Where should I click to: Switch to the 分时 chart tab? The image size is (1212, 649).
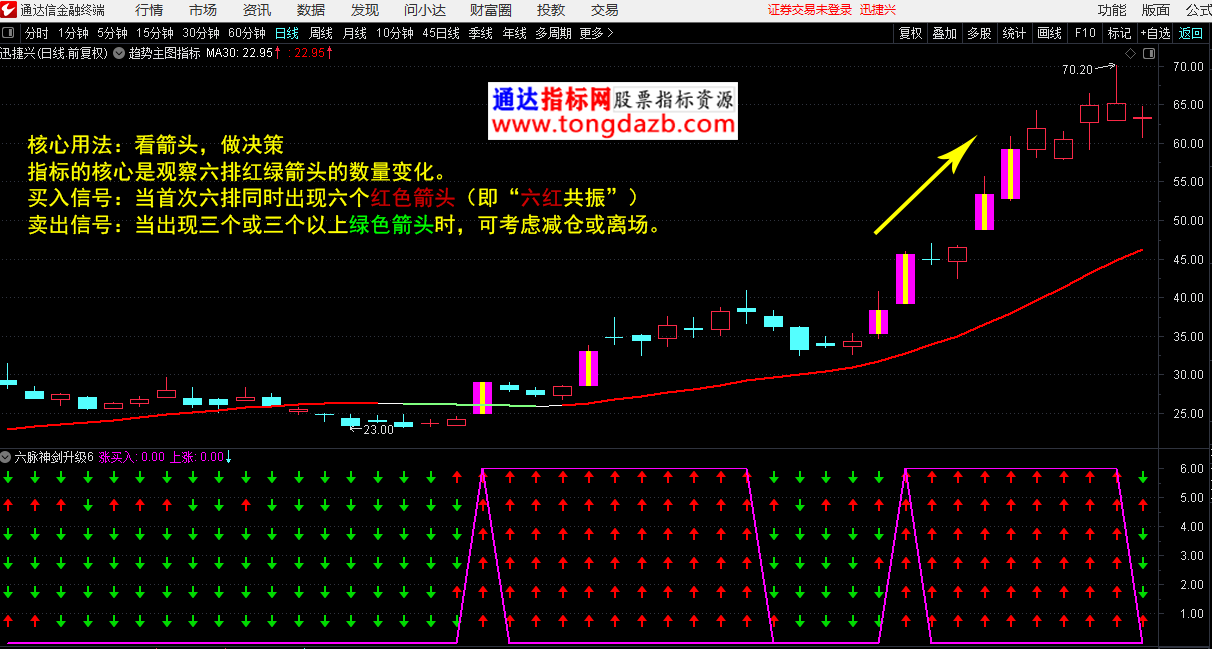[36, 33]
